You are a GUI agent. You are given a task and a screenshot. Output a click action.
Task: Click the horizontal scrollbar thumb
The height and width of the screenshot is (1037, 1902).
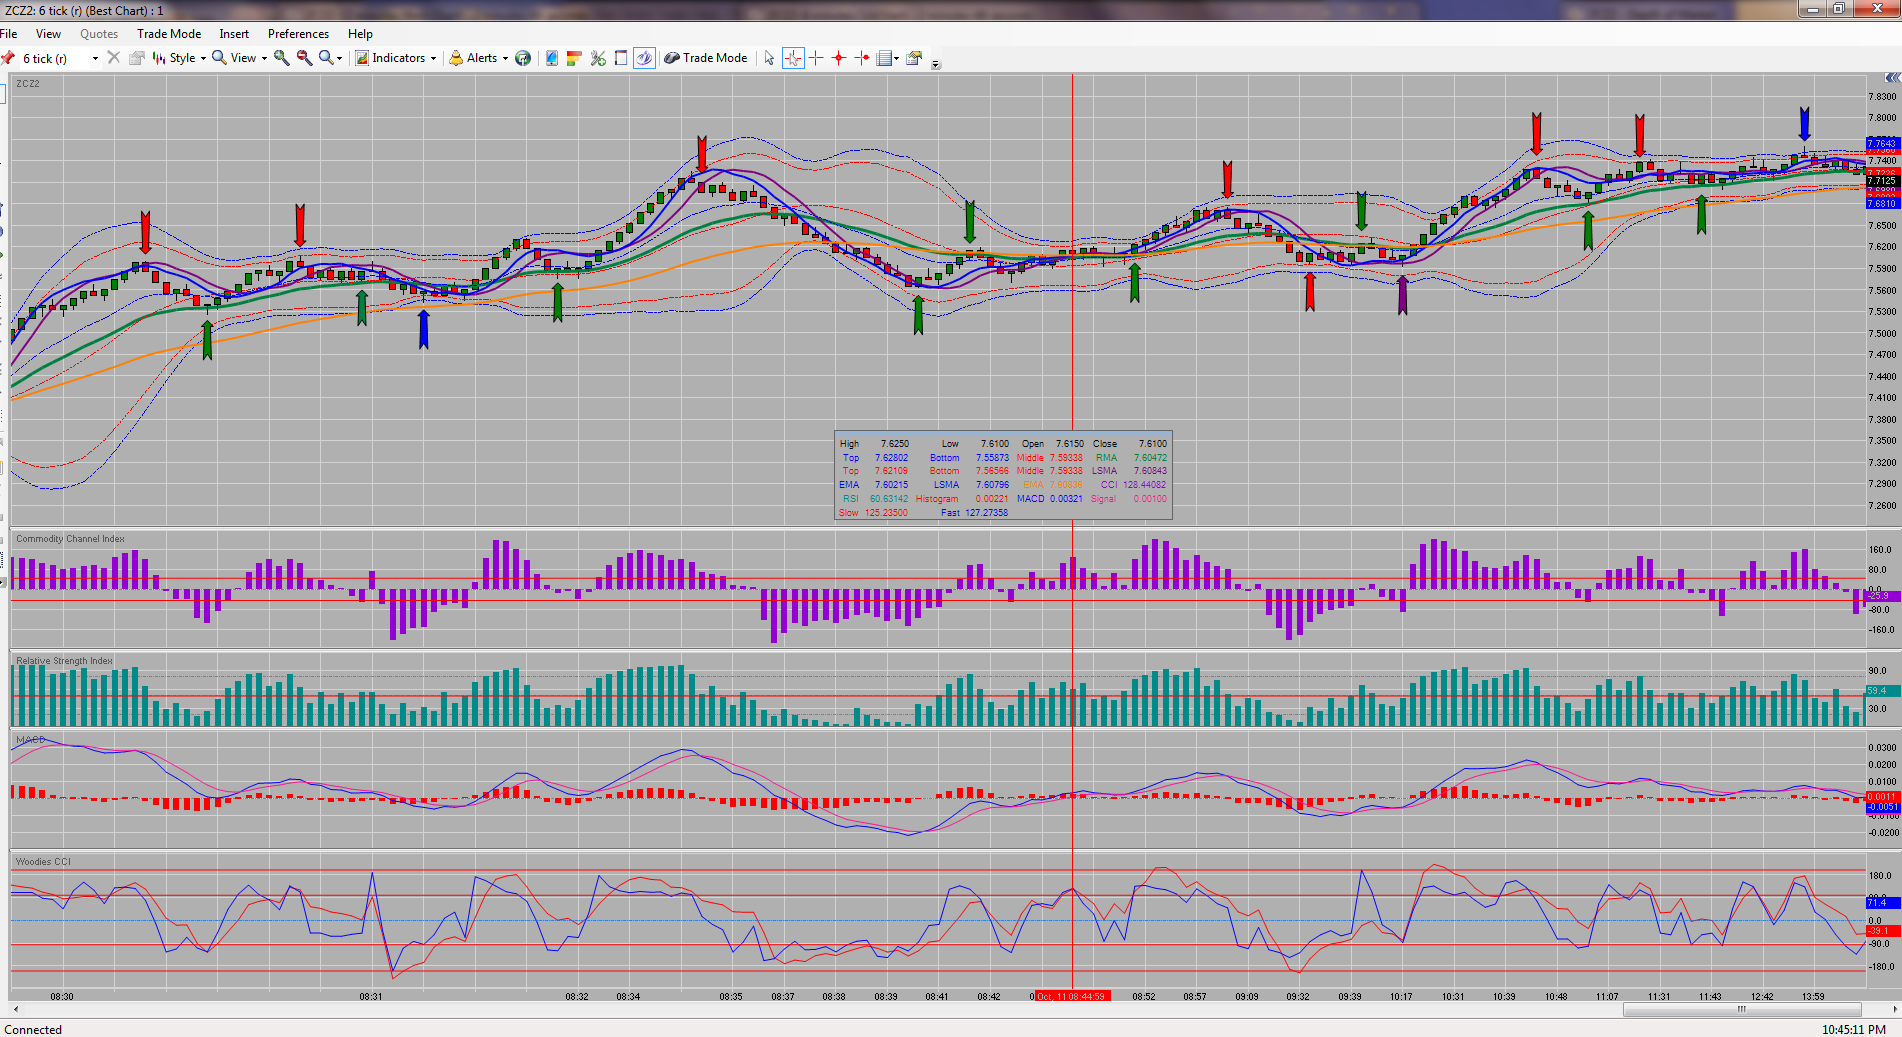click(1742, 1010)
